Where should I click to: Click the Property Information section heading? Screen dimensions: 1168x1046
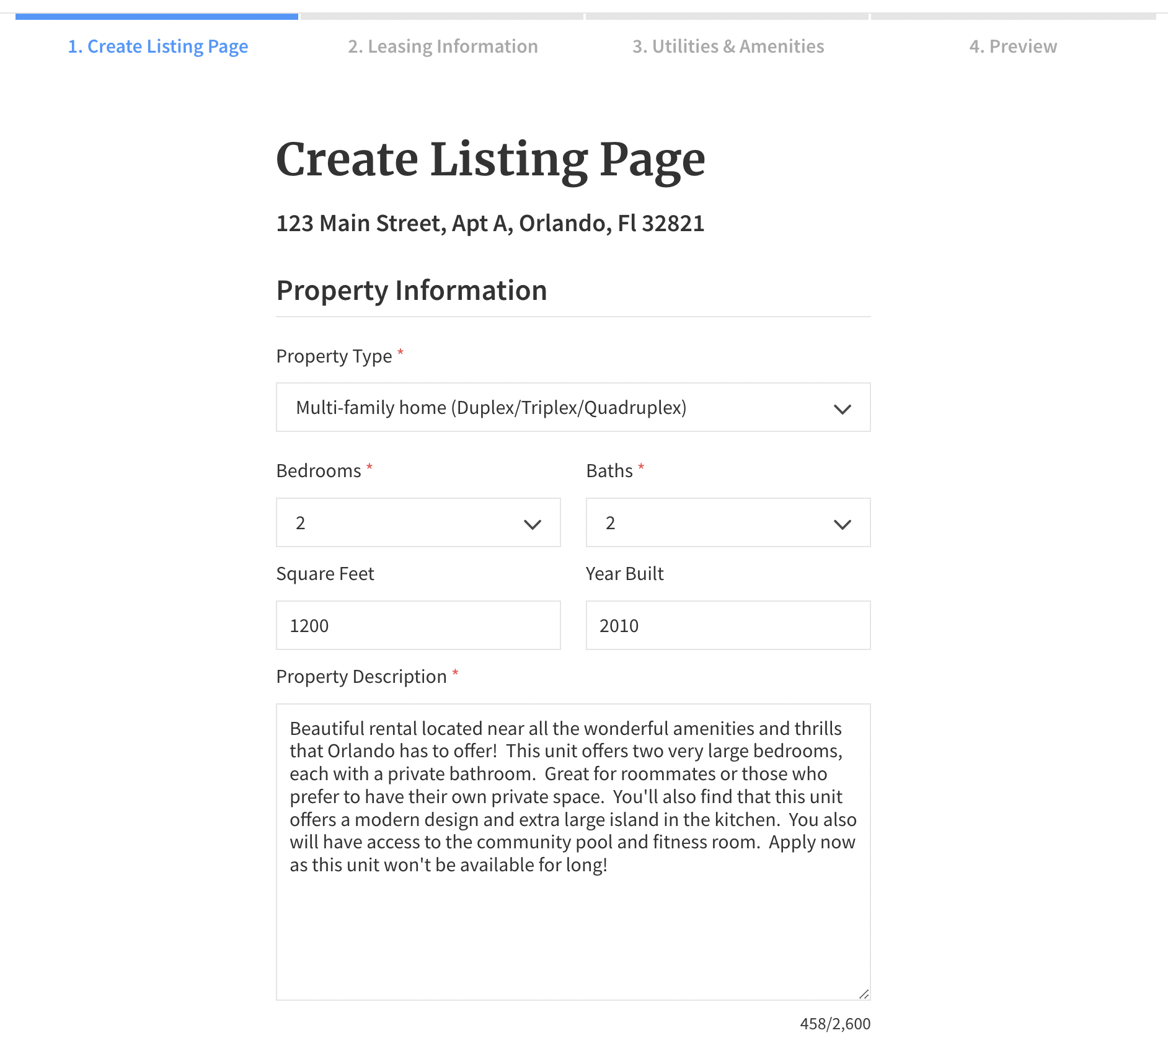(411, 290)
